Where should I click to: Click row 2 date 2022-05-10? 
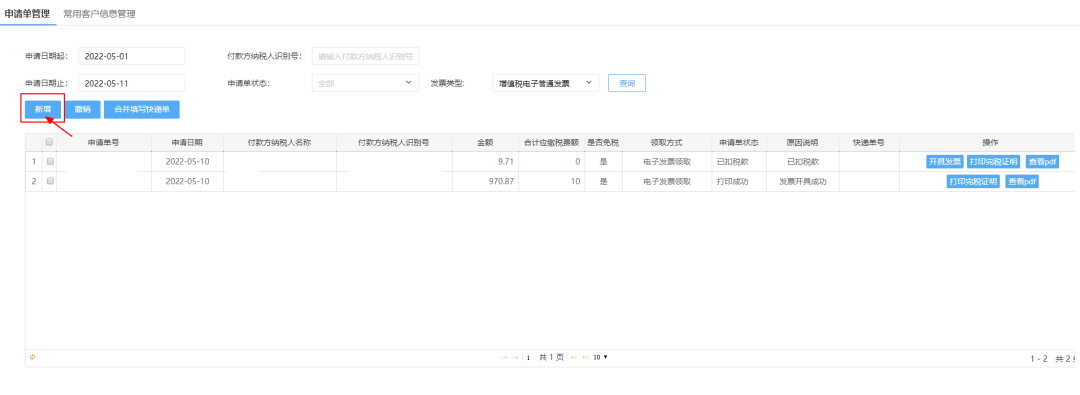pos(187,182)
